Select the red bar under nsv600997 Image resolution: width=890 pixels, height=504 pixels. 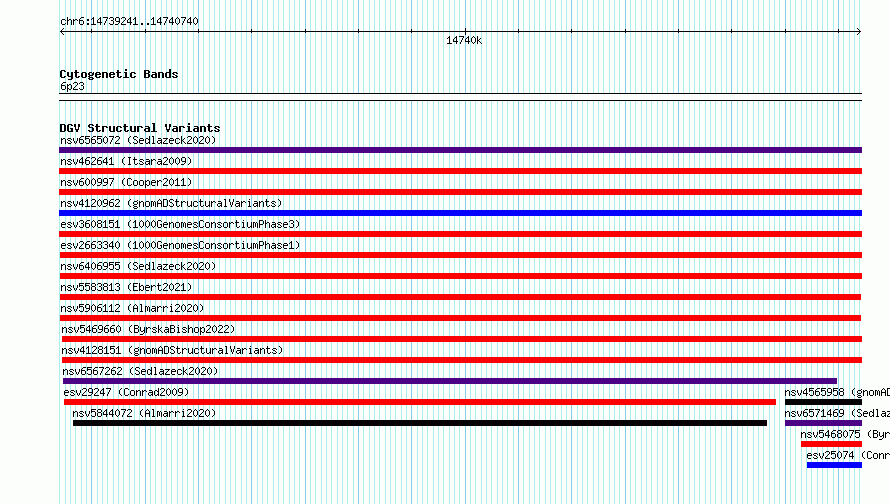click(460, 192)
